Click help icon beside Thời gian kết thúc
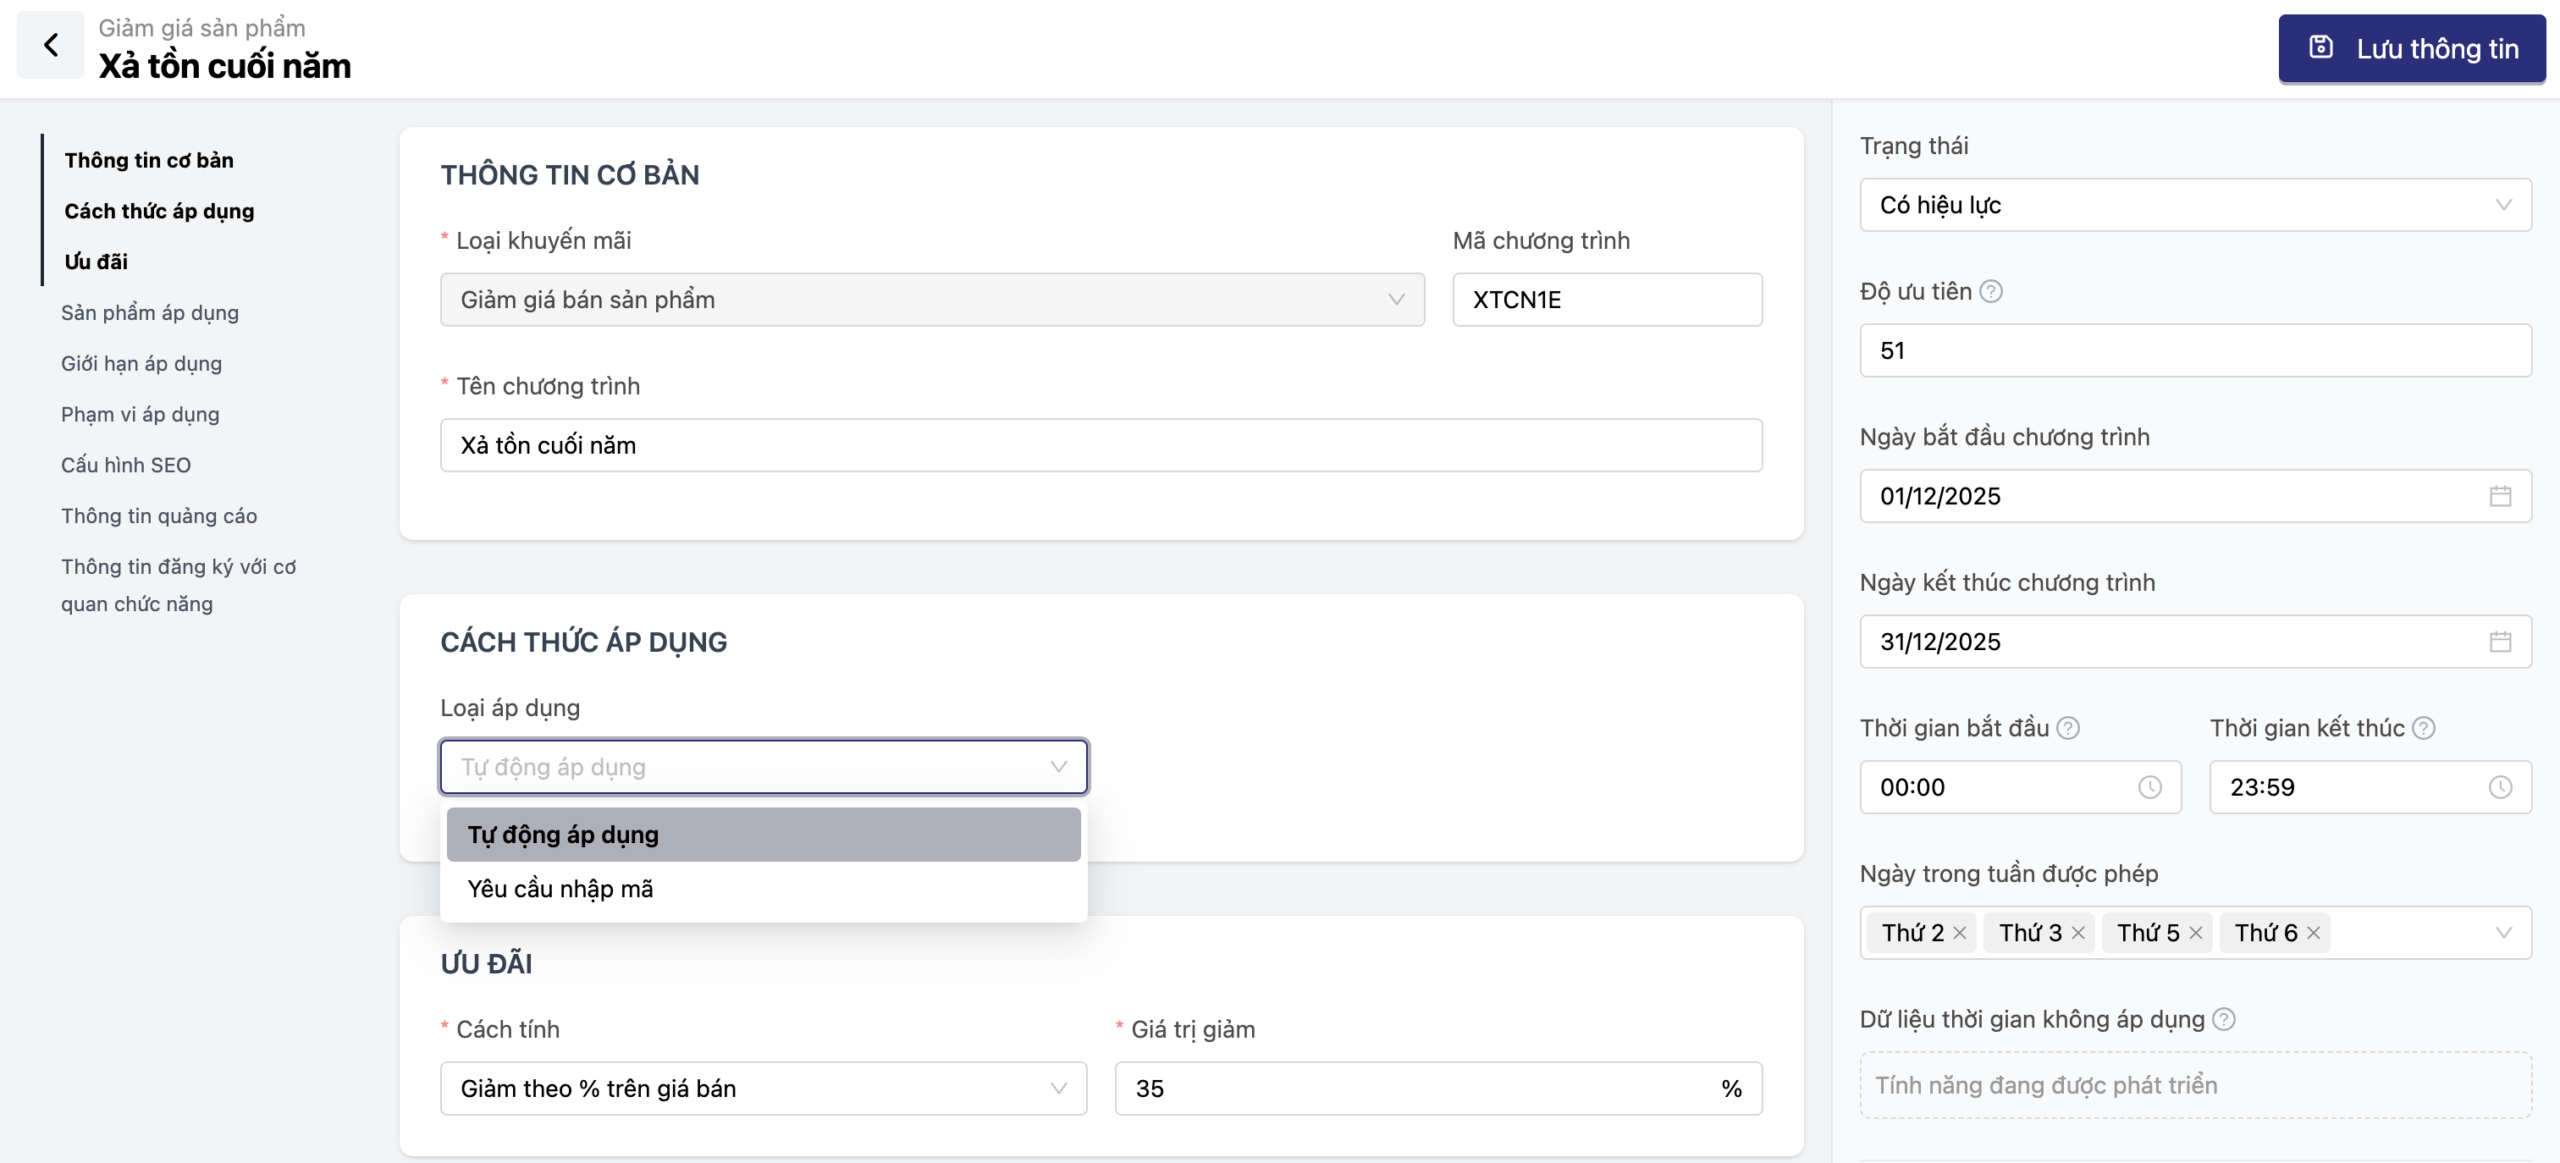The height and width of the screenshot is (1163, 2560). [2423, 728]
